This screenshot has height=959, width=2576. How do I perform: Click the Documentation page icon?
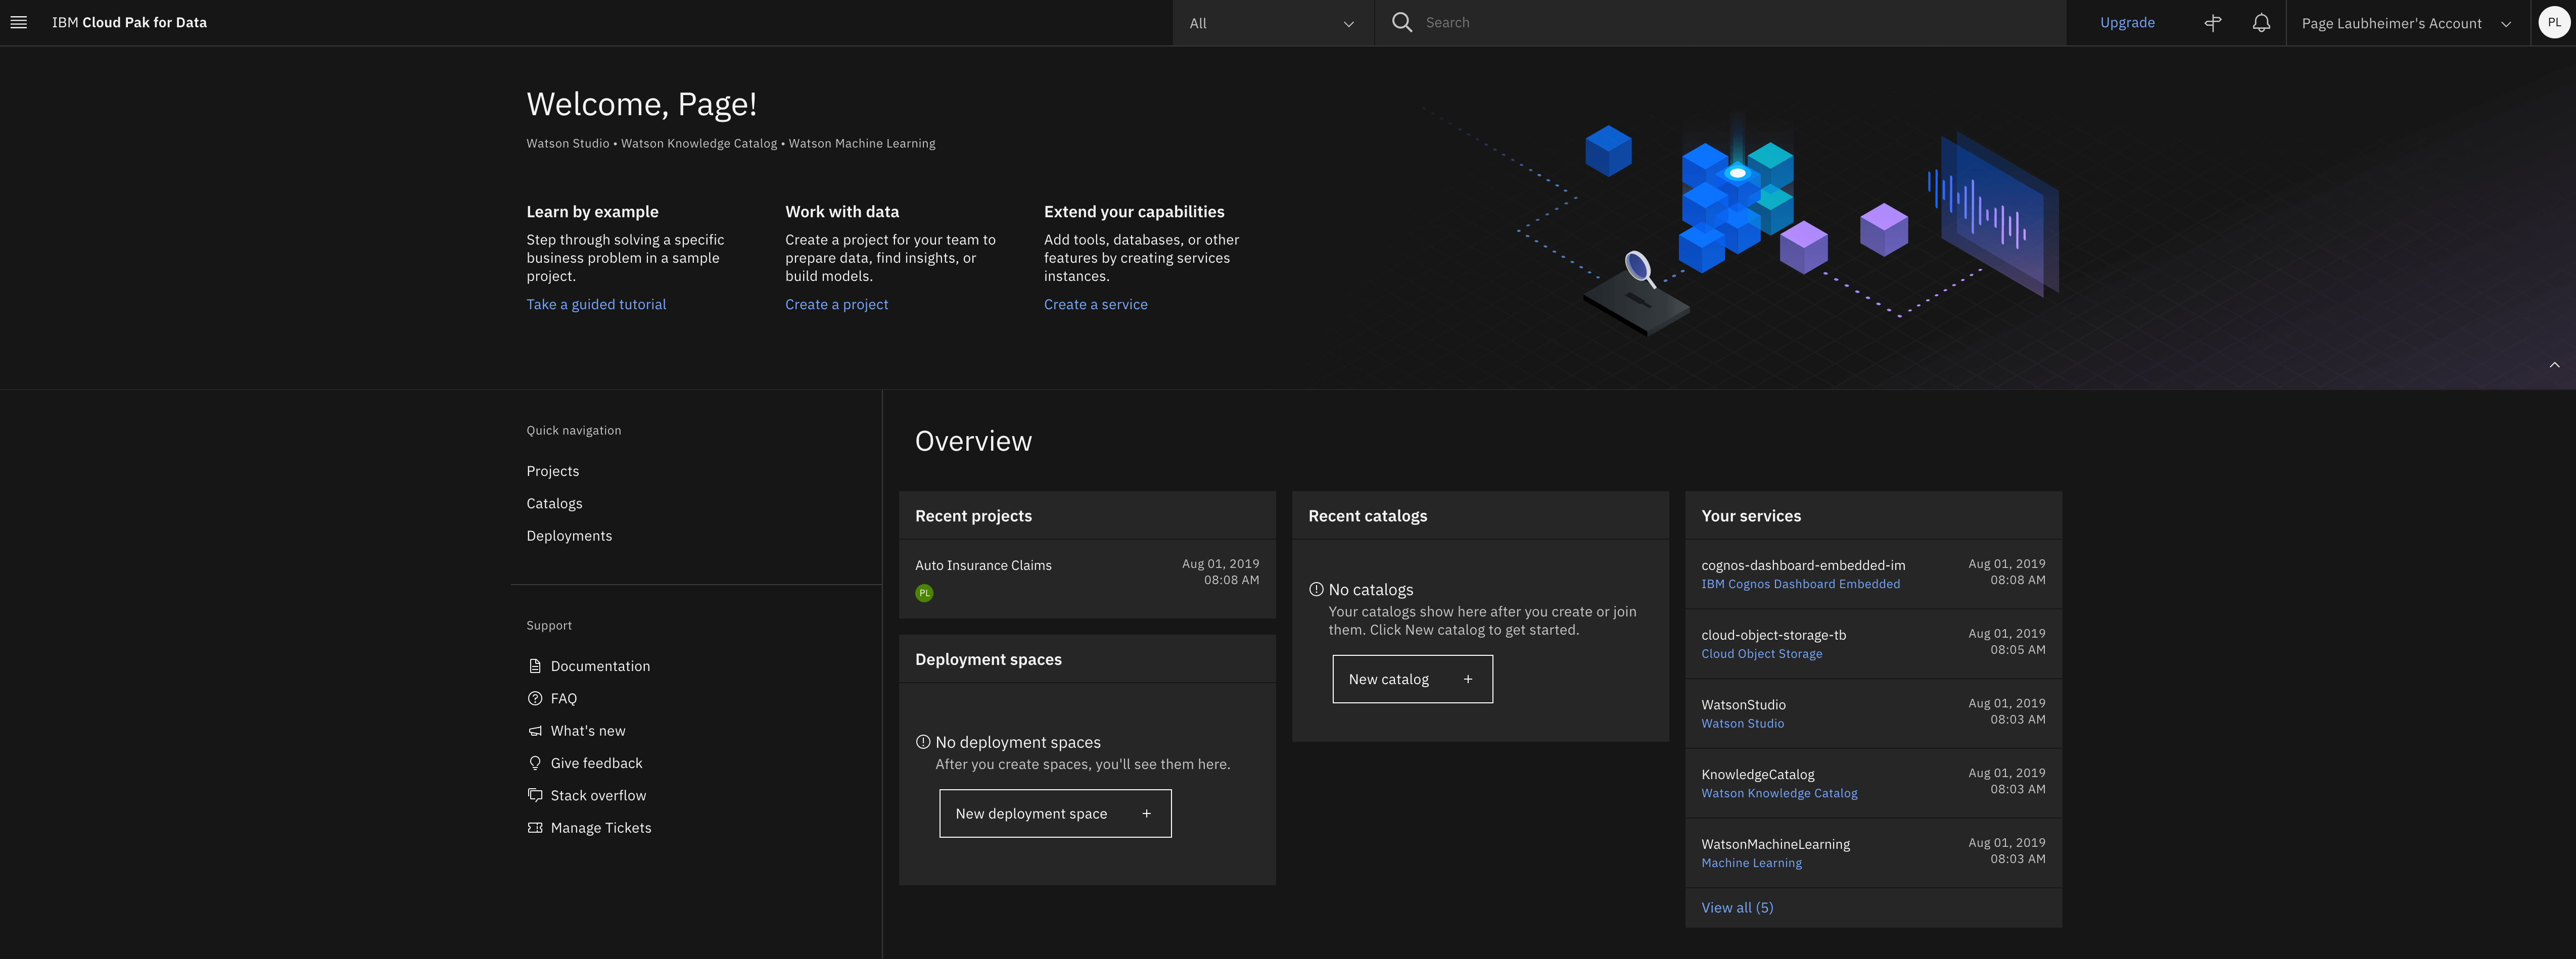click(535, 666)
